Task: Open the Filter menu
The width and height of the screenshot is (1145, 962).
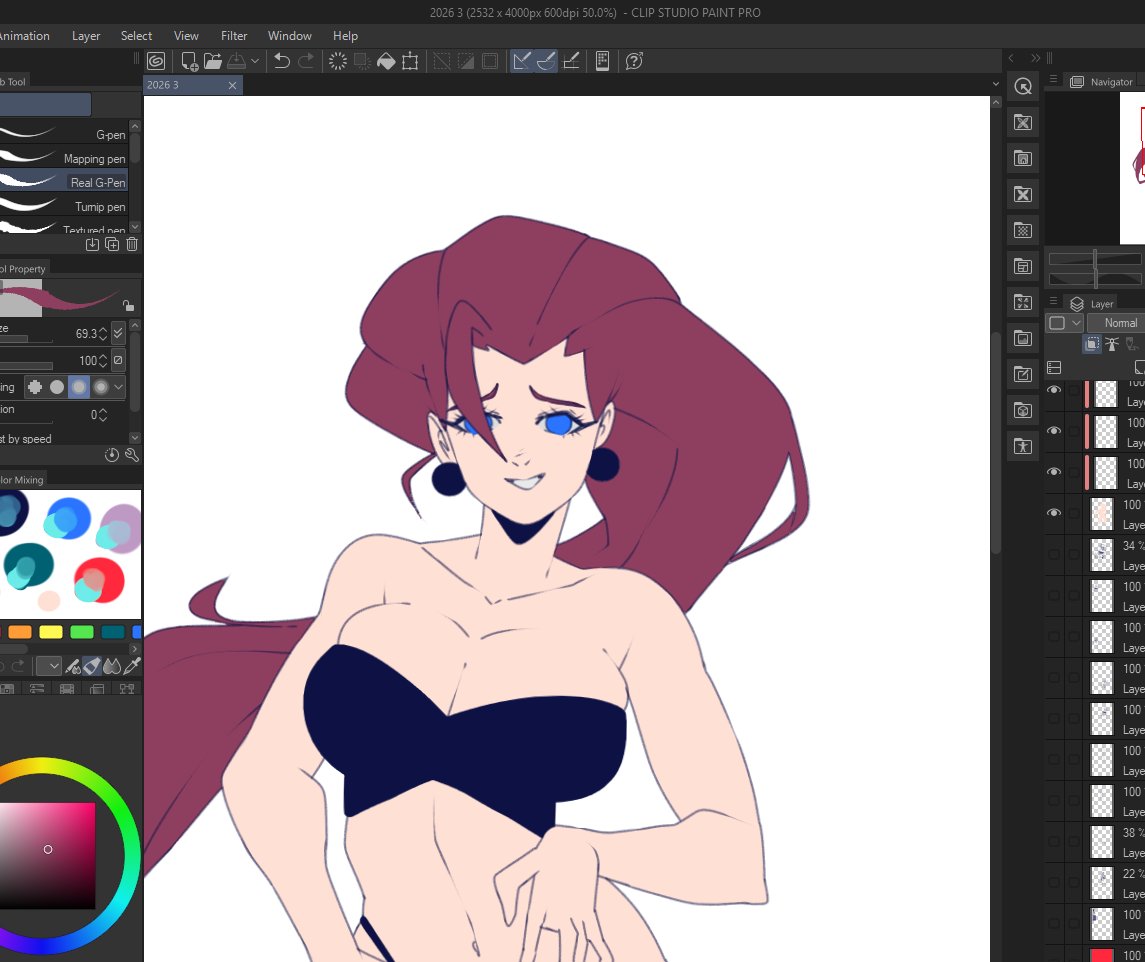Action: [x=234, y=36]
